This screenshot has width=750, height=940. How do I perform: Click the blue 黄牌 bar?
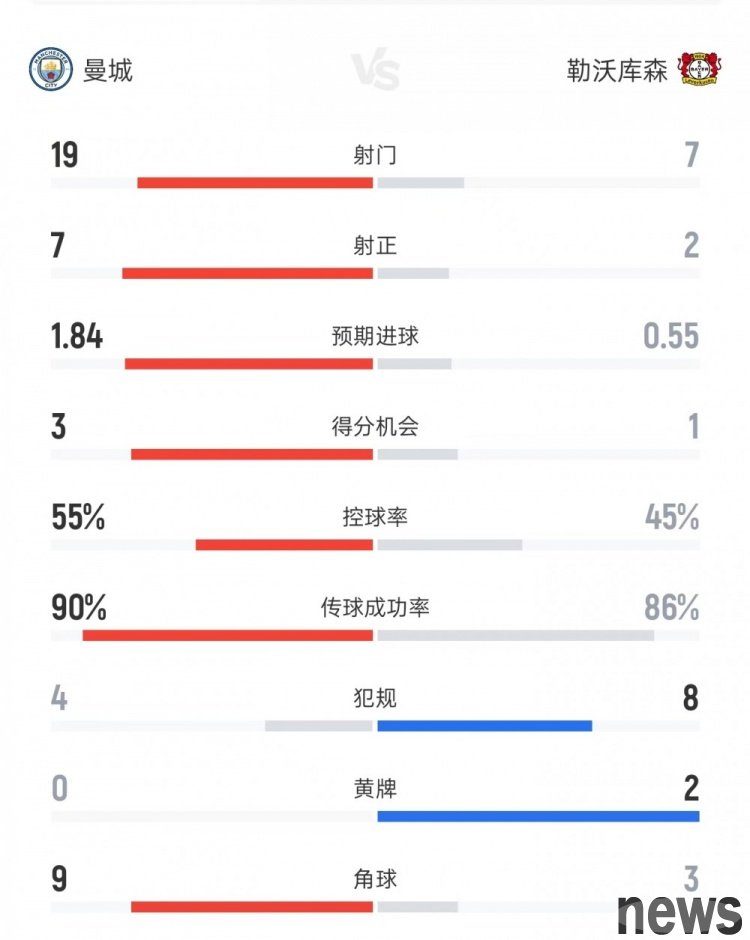tap(538, 817)
